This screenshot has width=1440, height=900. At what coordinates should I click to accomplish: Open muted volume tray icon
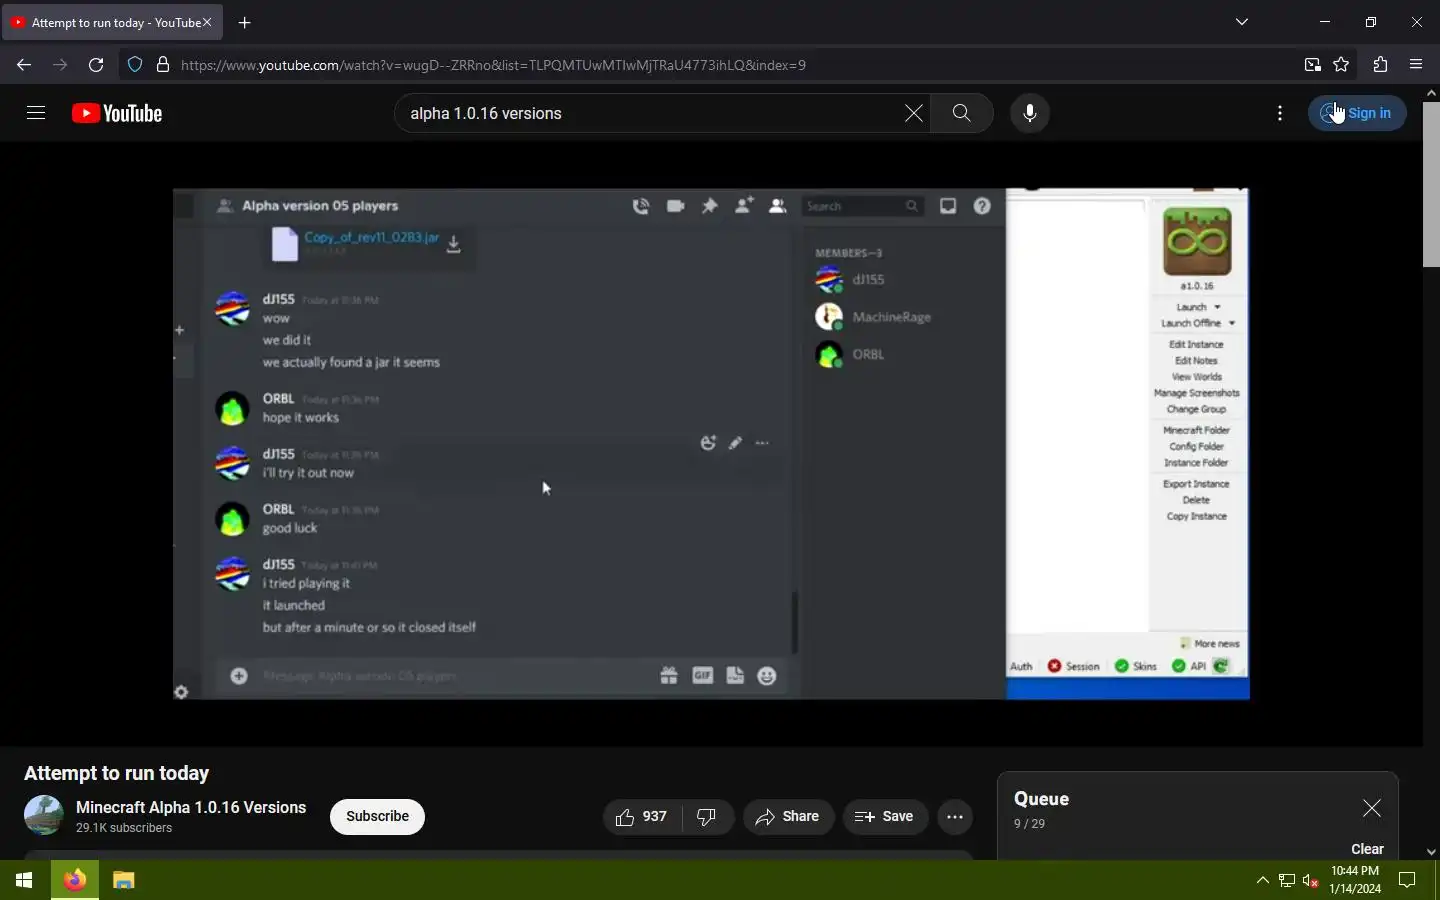(1311, 881)
